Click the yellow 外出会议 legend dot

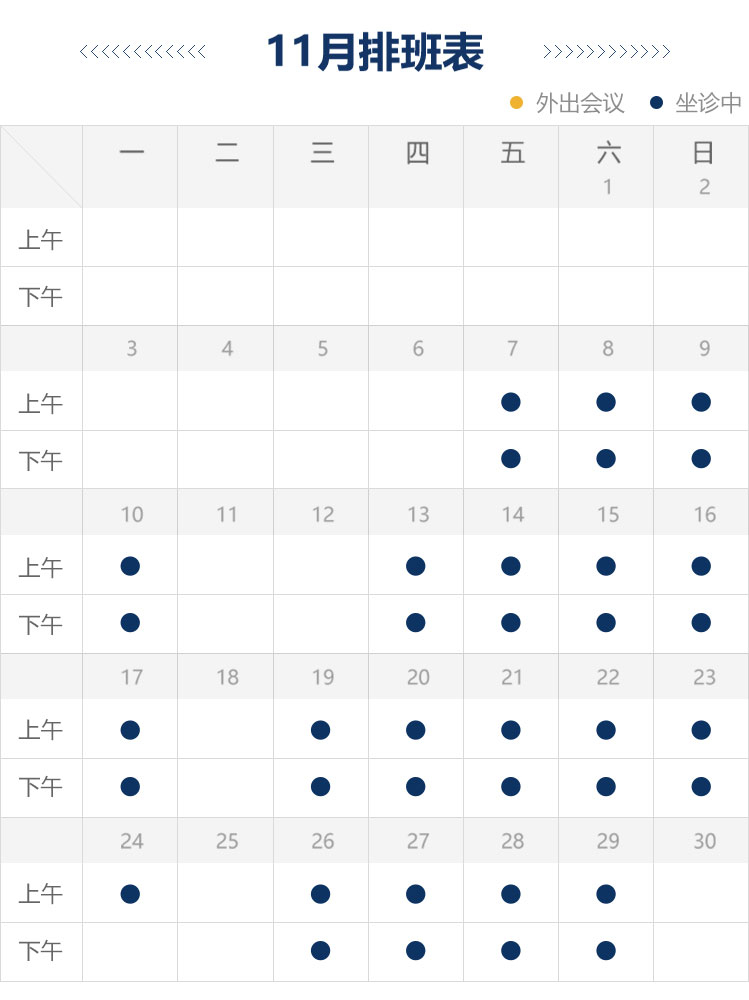click(517, 102)
